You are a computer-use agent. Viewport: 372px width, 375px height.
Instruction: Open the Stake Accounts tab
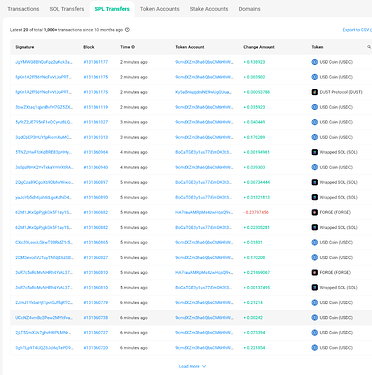(209, 9)
